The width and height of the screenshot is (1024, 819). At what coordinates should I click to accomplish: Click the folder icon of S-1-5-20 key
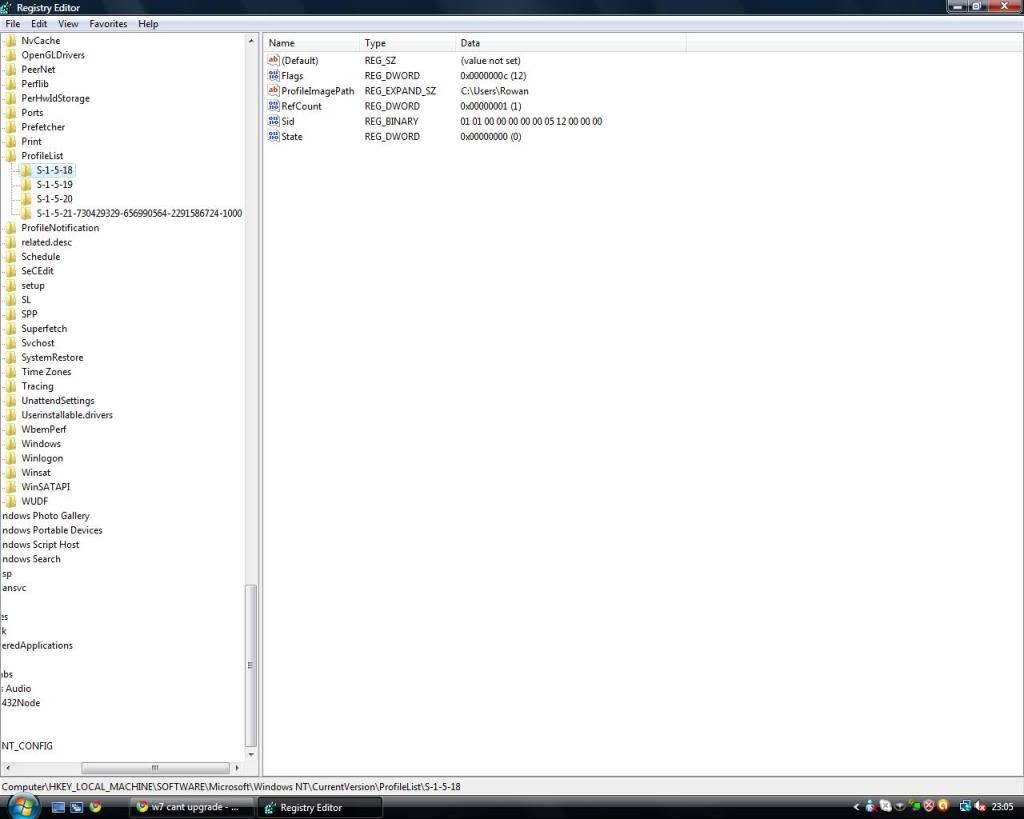[x=26, y=199]
